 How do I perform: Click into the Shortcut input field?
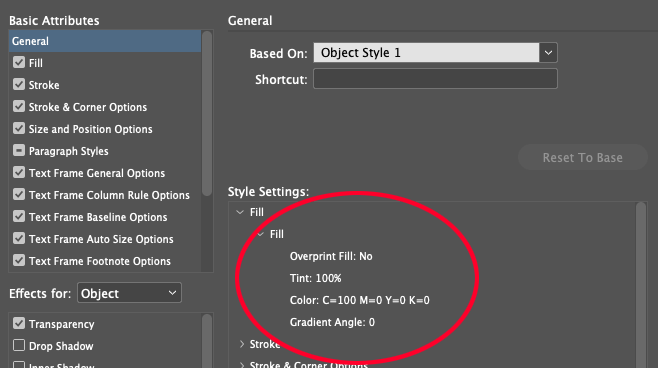tap(435, 79)
